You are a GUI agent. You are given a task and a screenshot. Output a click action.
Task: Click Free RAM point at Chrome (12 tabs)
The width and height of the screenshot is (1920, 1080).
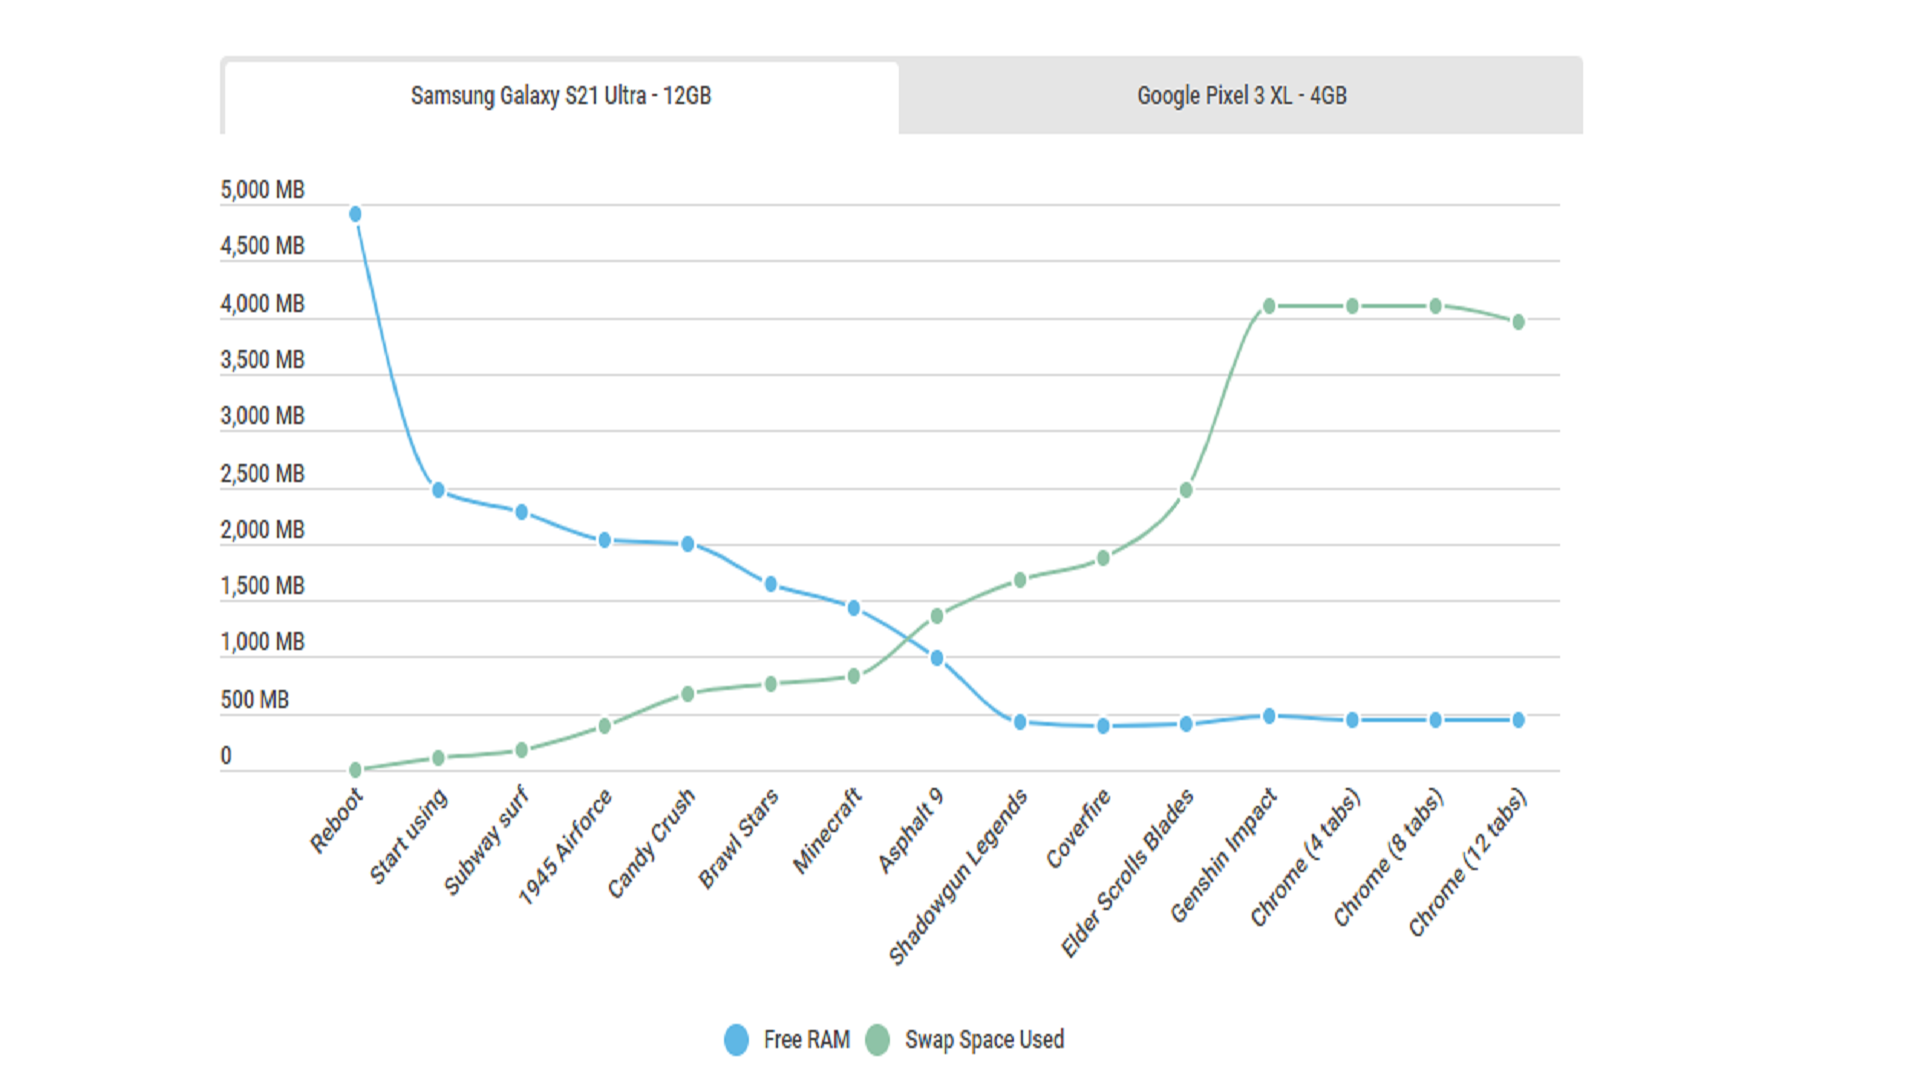point(1518,720)
